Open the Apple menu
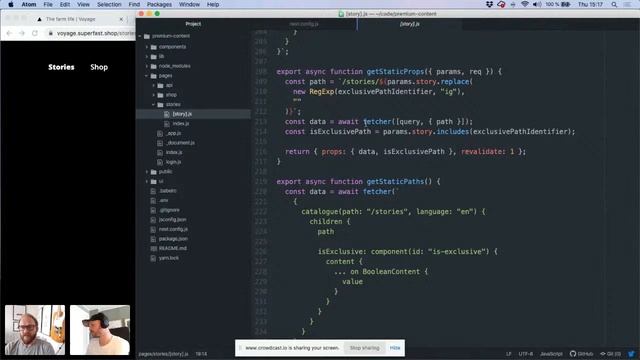This screenshot has height=360, width=640. pos(11,4)
